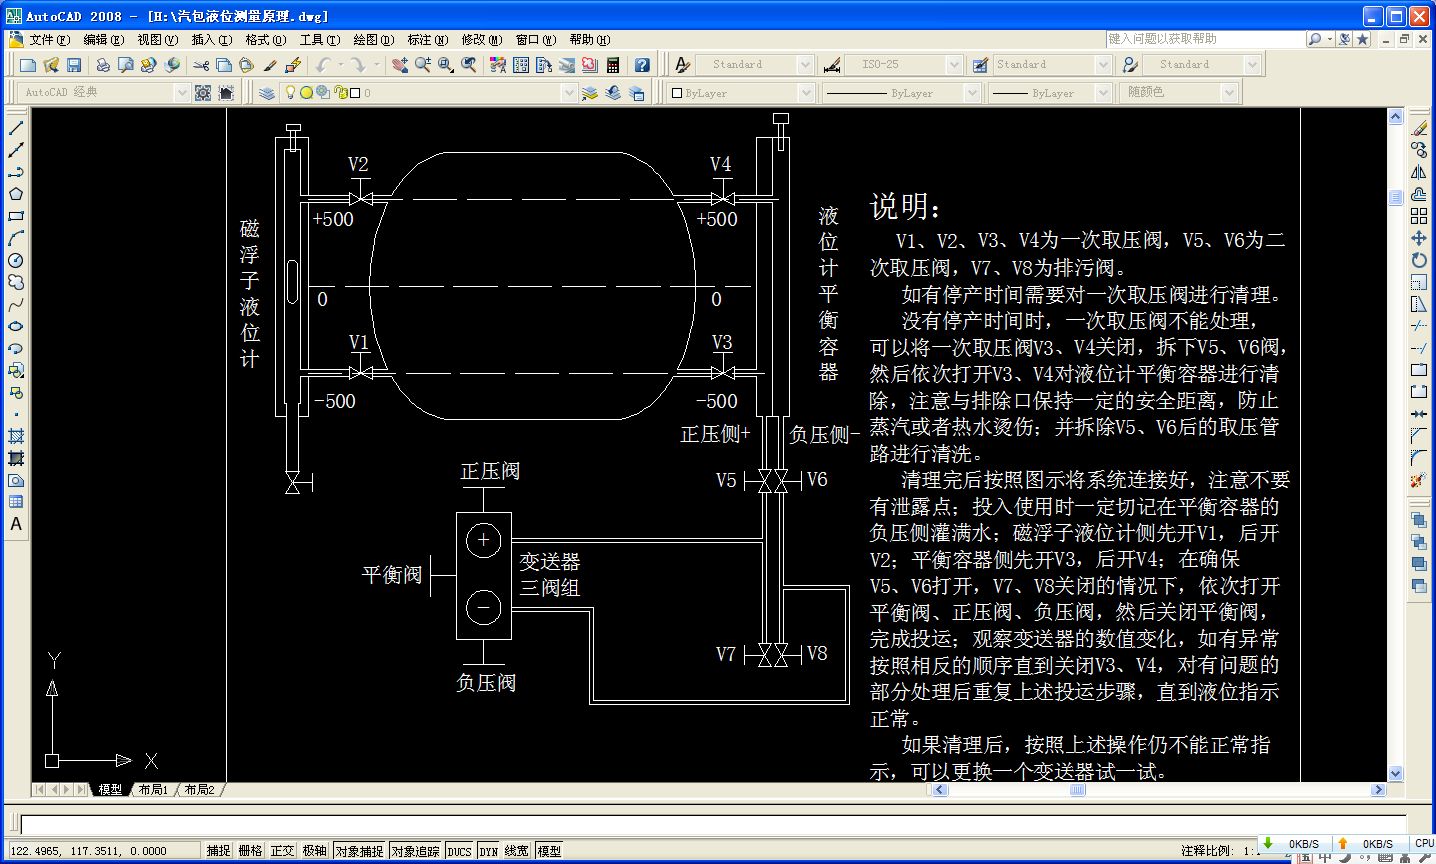Toggle 栅格 grid display in status bar
1436x864 pixels.
(x=250, y=851)
